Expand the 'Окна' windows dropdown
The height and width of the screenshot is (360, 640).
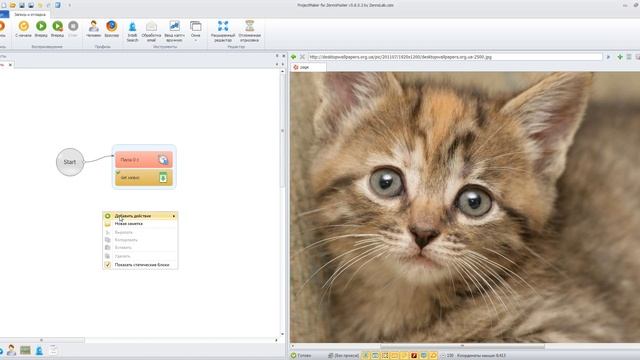coord(196,31)
